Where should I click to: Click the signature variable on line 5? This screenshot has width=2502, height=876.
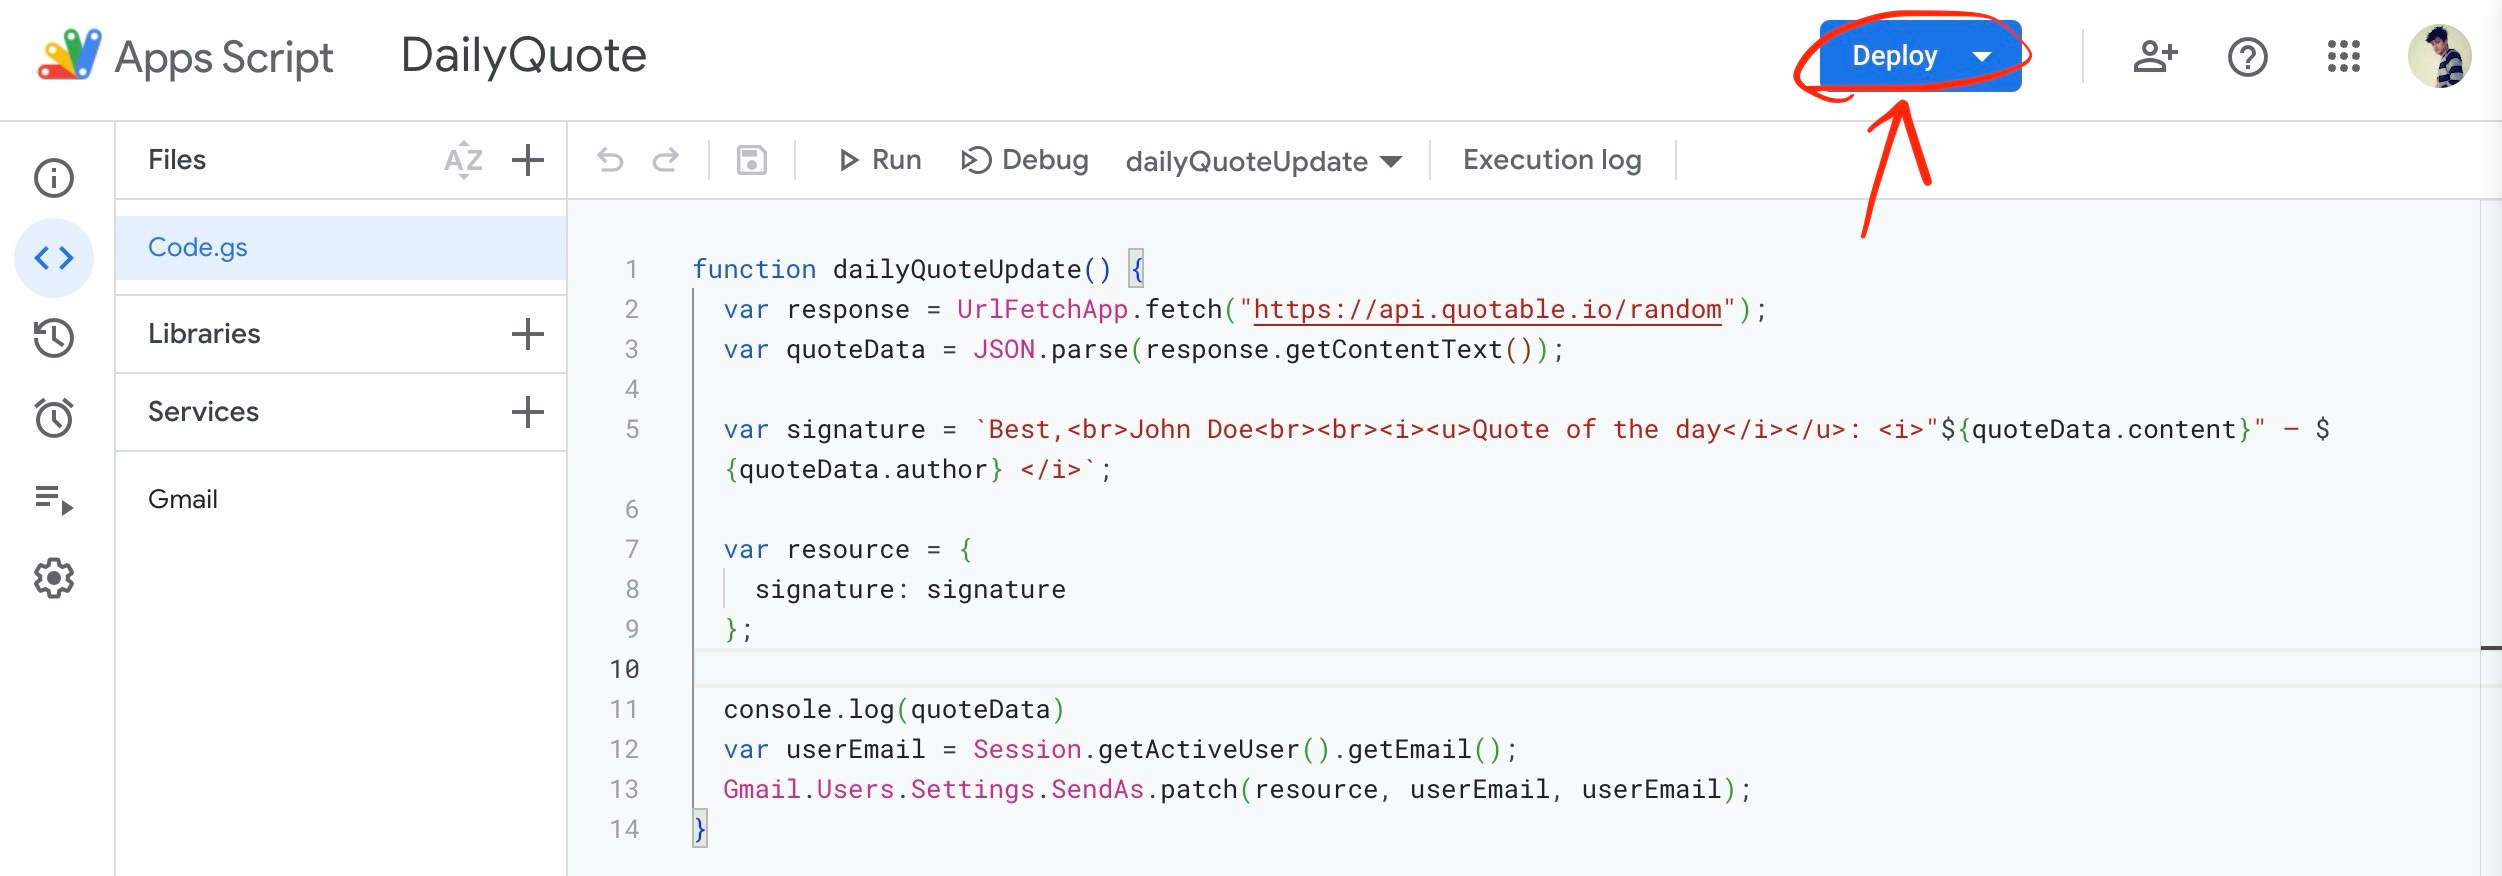pyautogui.click(x=855, y=429)
